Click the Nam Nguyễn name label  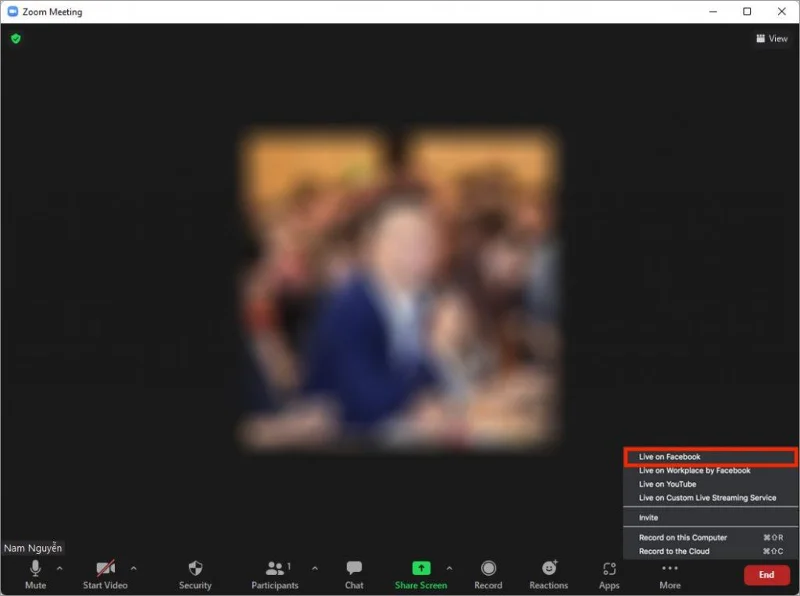(33, 548)
